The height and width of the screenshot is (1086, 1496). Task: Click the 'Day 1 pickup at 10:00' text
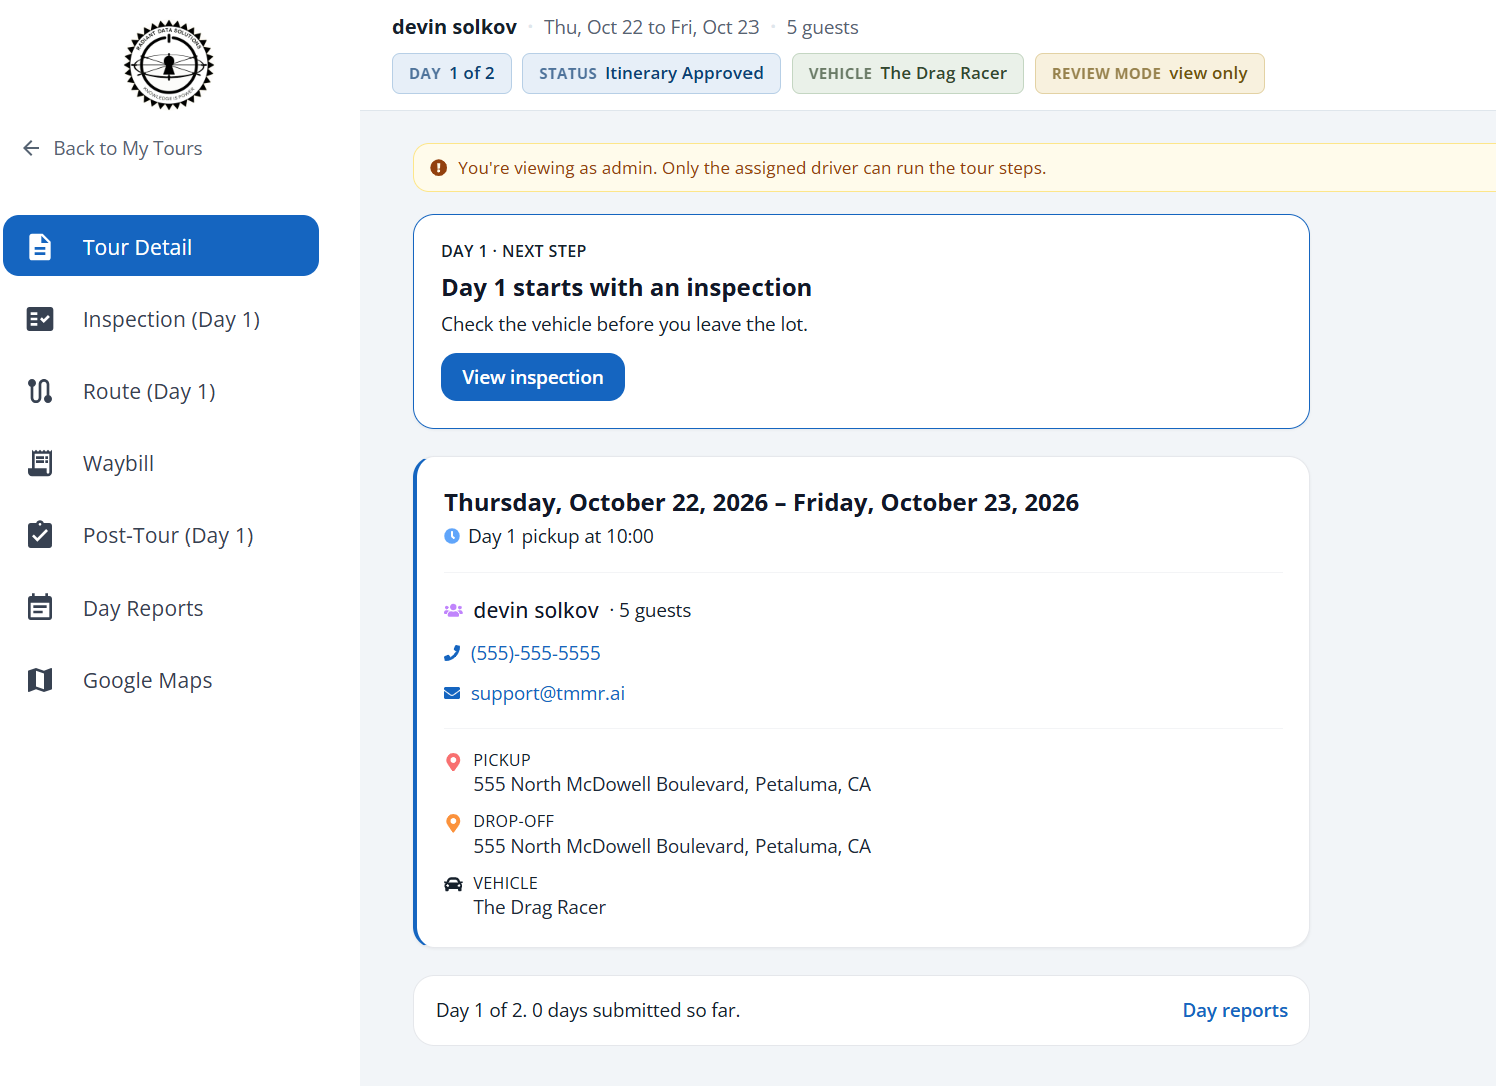click(561, 536)
